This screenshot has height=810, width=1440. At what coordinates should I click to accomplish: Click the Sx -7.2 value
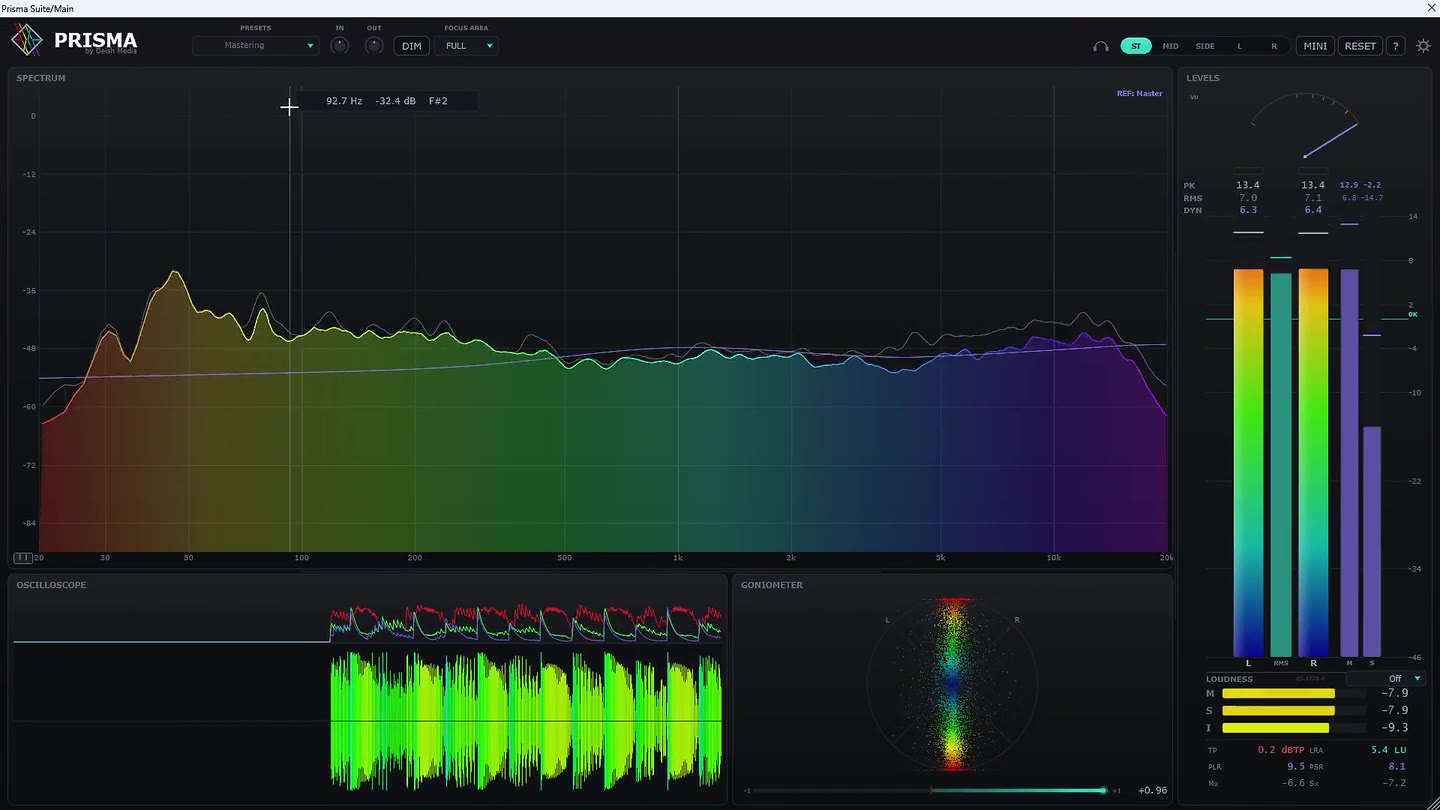tap(1394, 783)
